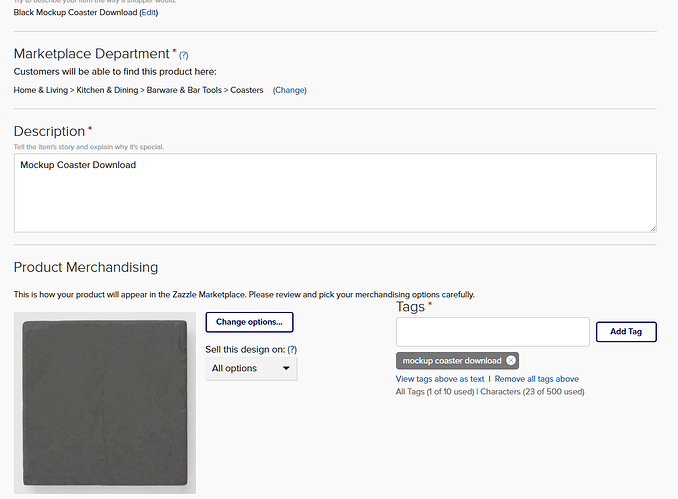Click the 'Coasters' breadcrumb text
The height and width of the screenshot is (499, 678).
(x=246, y=90)
